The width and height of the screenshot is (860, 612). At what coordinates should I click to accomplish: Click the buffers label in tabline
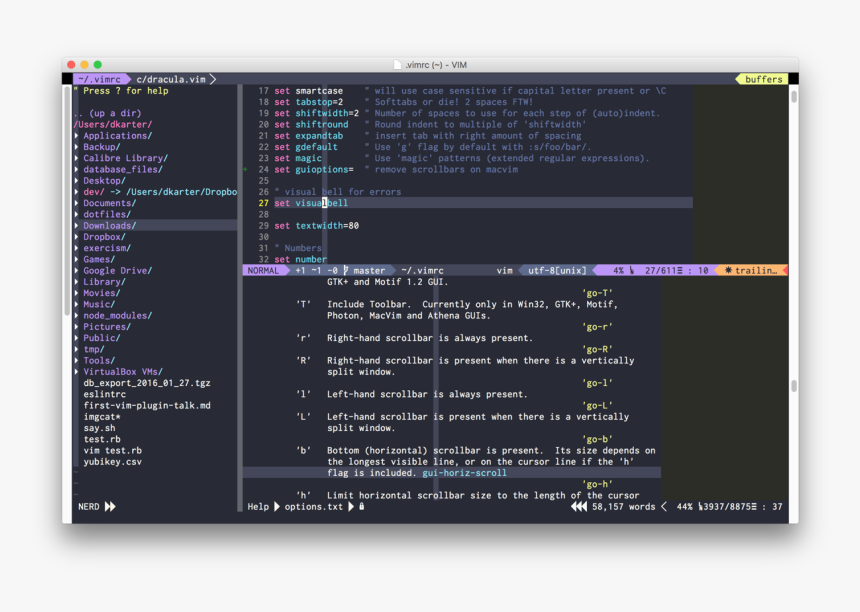763,80
